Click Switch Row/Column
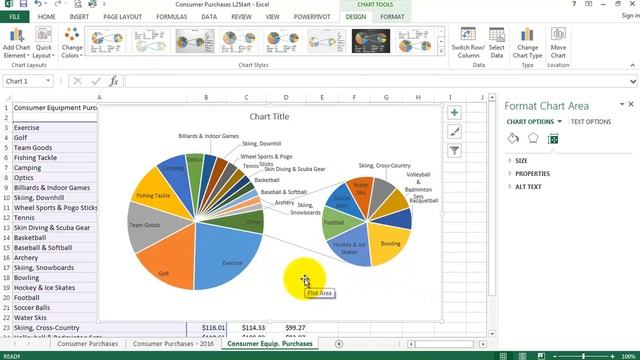 click(x=468, y=43)
